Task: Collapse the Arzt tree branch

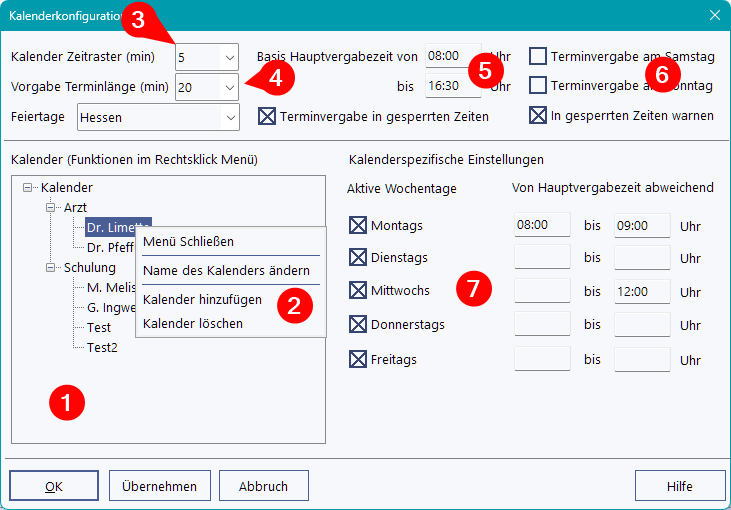Action: (x=51, y=208)
